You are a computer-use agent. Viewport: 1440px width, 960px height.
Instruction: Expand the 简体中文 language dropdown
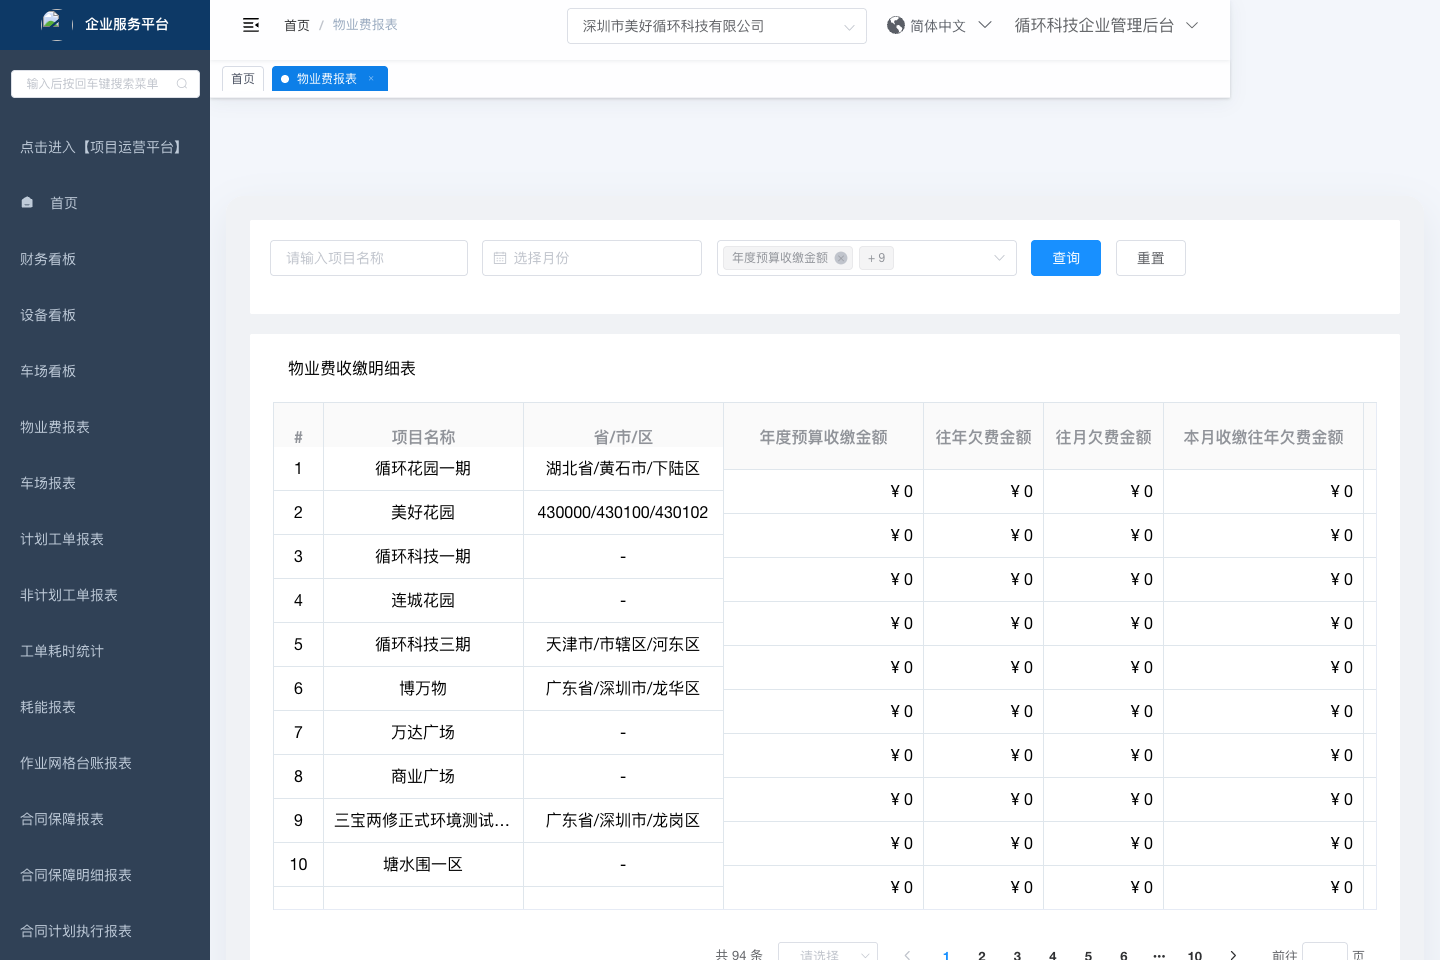[x=984, y=25]
